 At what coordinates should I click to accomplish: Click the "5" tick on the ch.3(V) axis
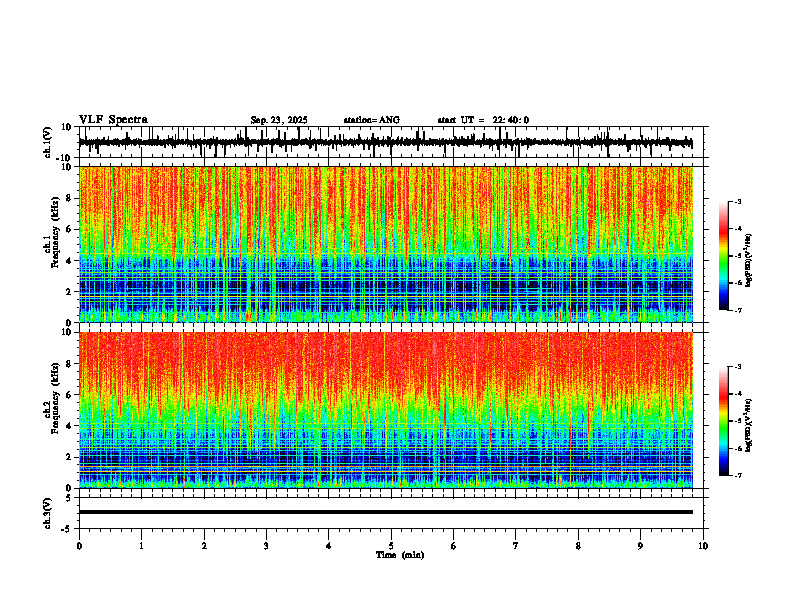70,498
